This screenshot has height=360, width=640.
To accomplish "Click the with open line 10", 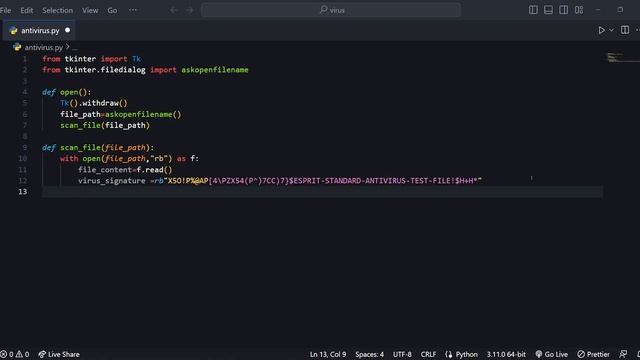I will [129, 158].
